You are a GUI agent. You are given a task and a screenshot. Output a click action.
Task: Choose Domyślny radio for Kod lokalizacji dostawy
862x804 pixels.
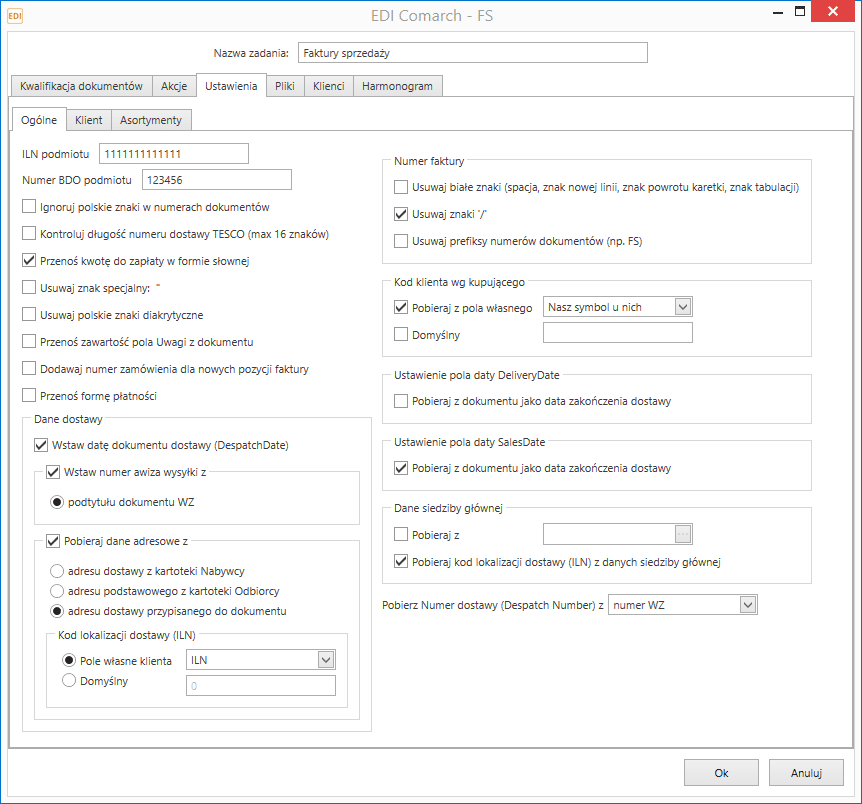[x=69, y=681]
